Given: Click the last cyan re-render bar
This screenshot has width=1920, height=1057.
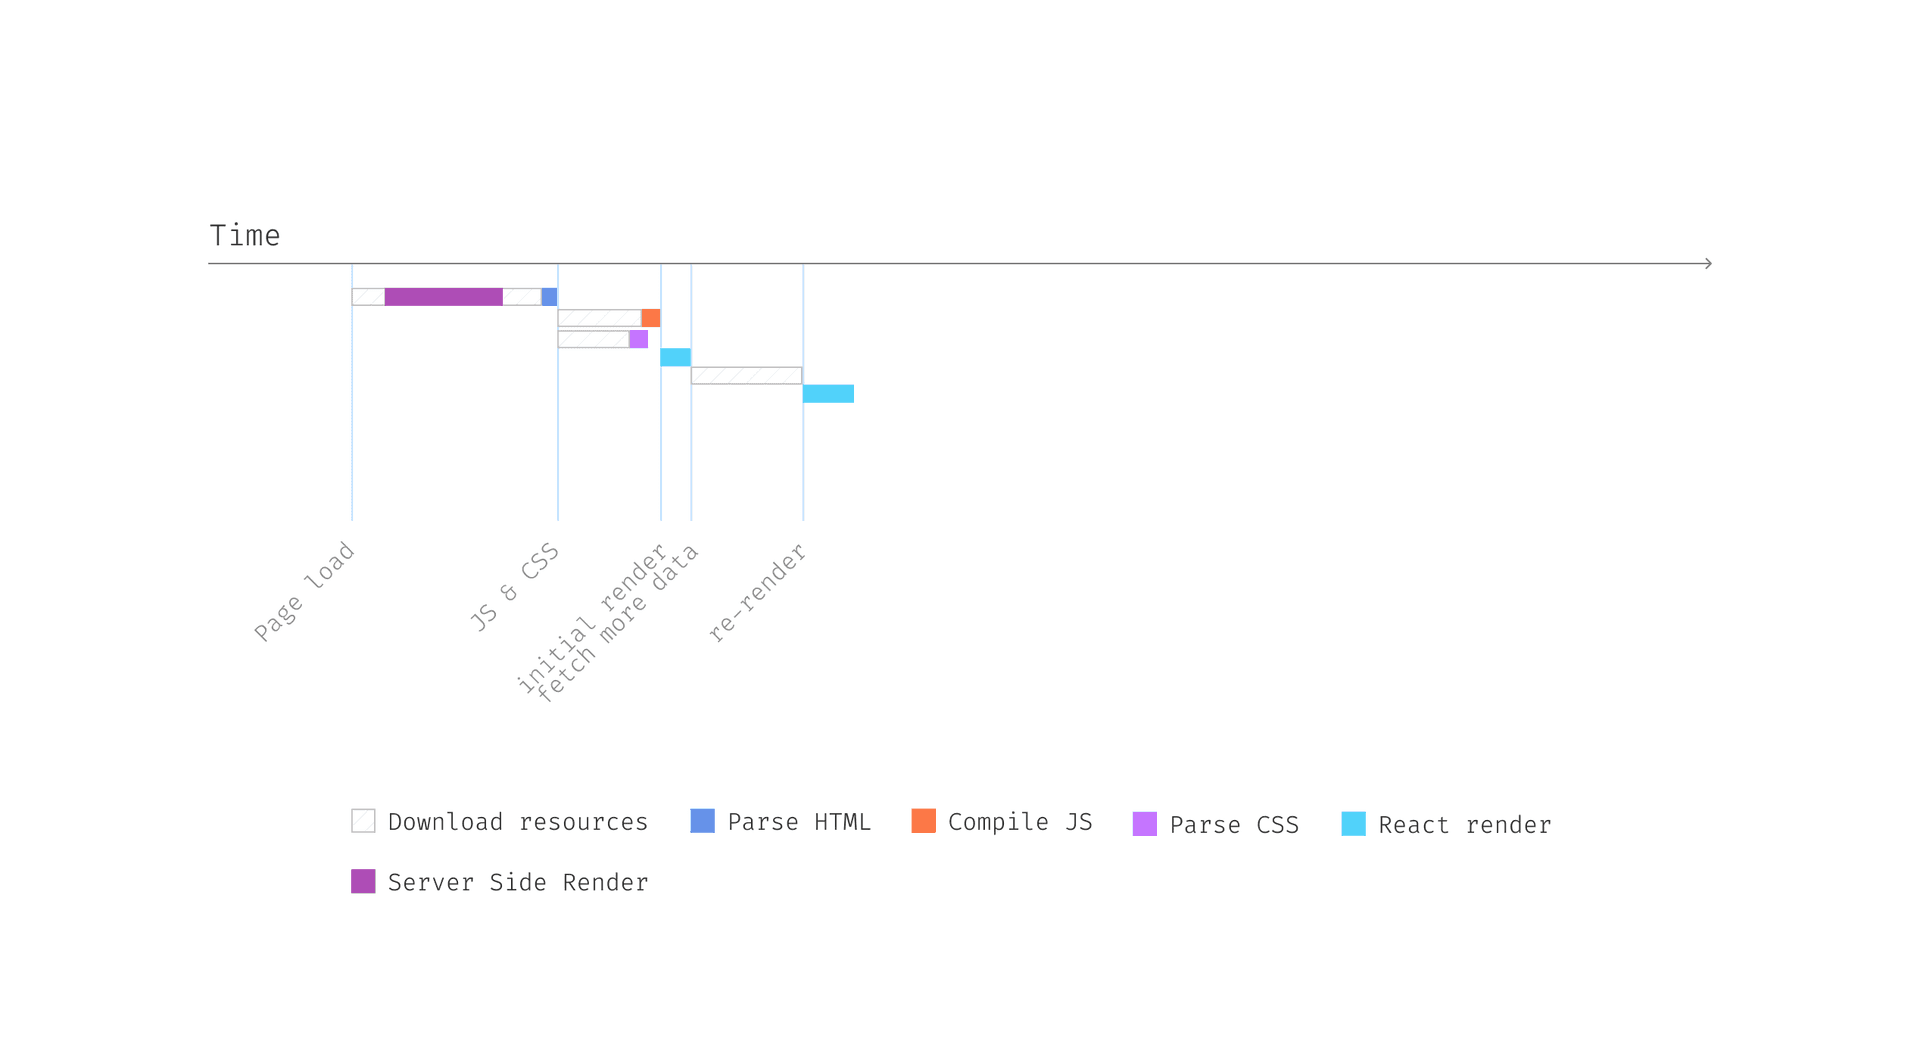Looking at the screenshot, I should point(828,394).
